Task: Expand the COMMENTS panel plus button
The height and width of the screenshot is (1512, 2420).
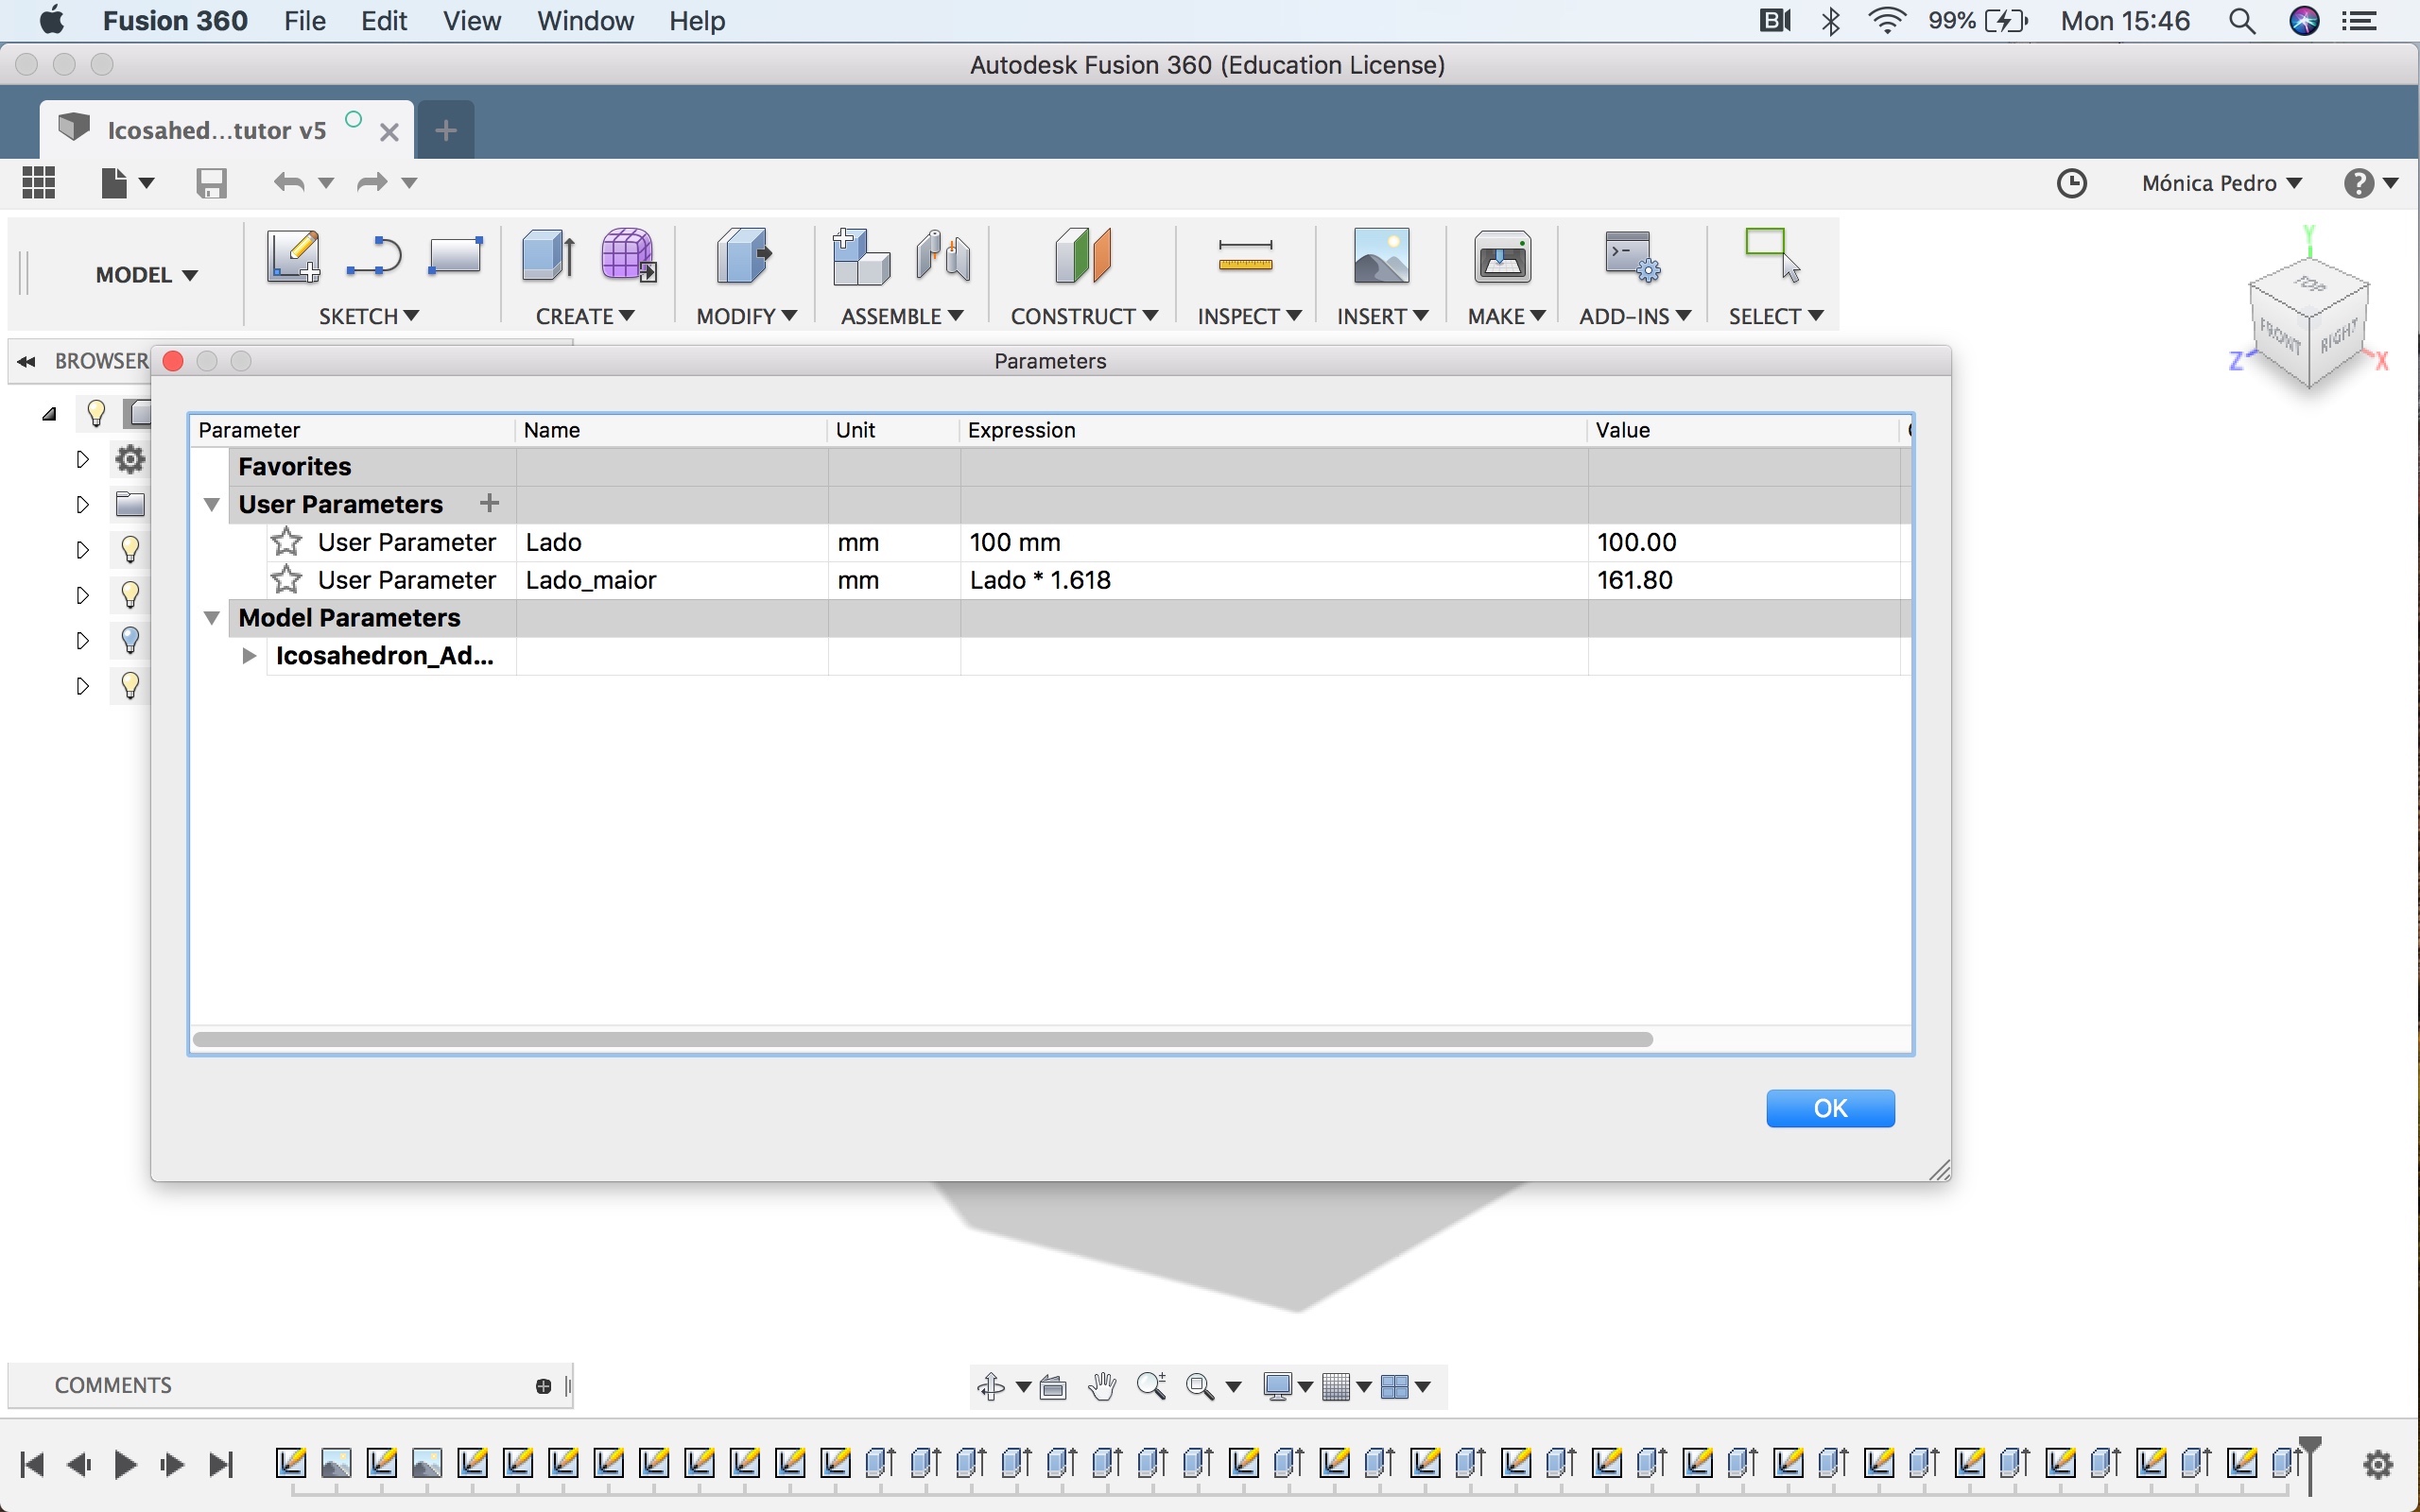Action: (543, 1386)
